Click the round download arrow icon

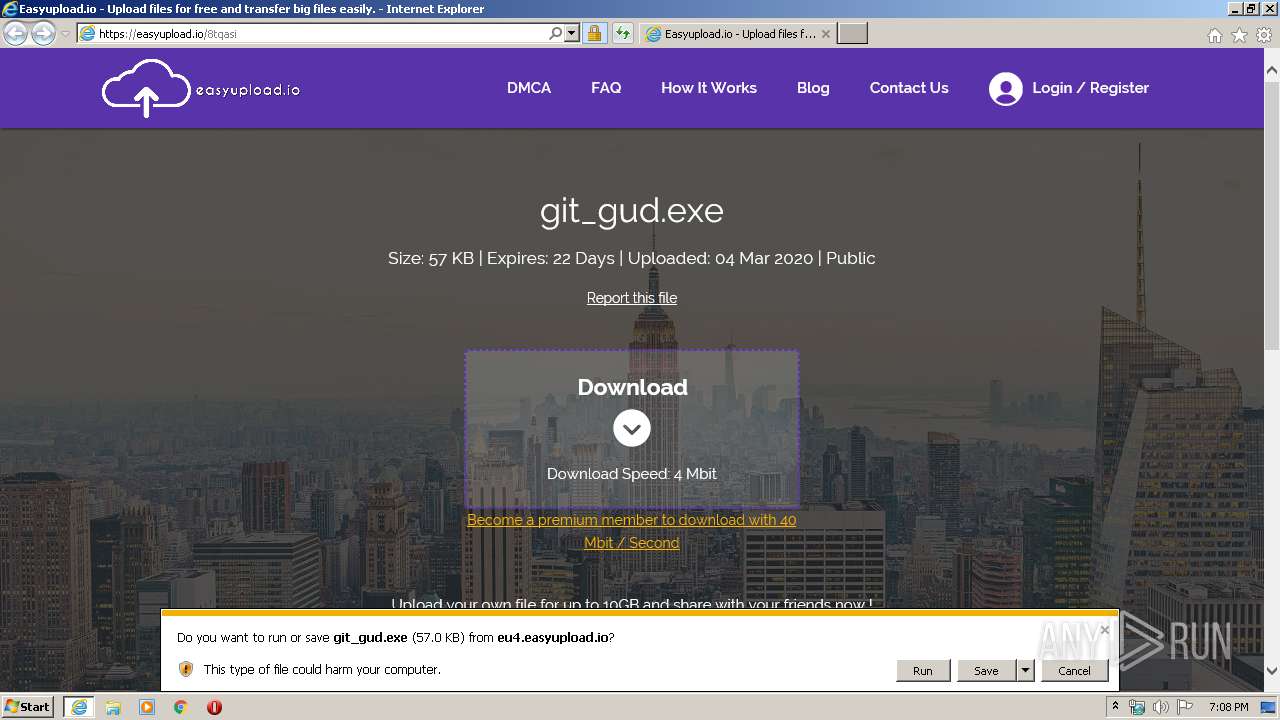[631, 429]
